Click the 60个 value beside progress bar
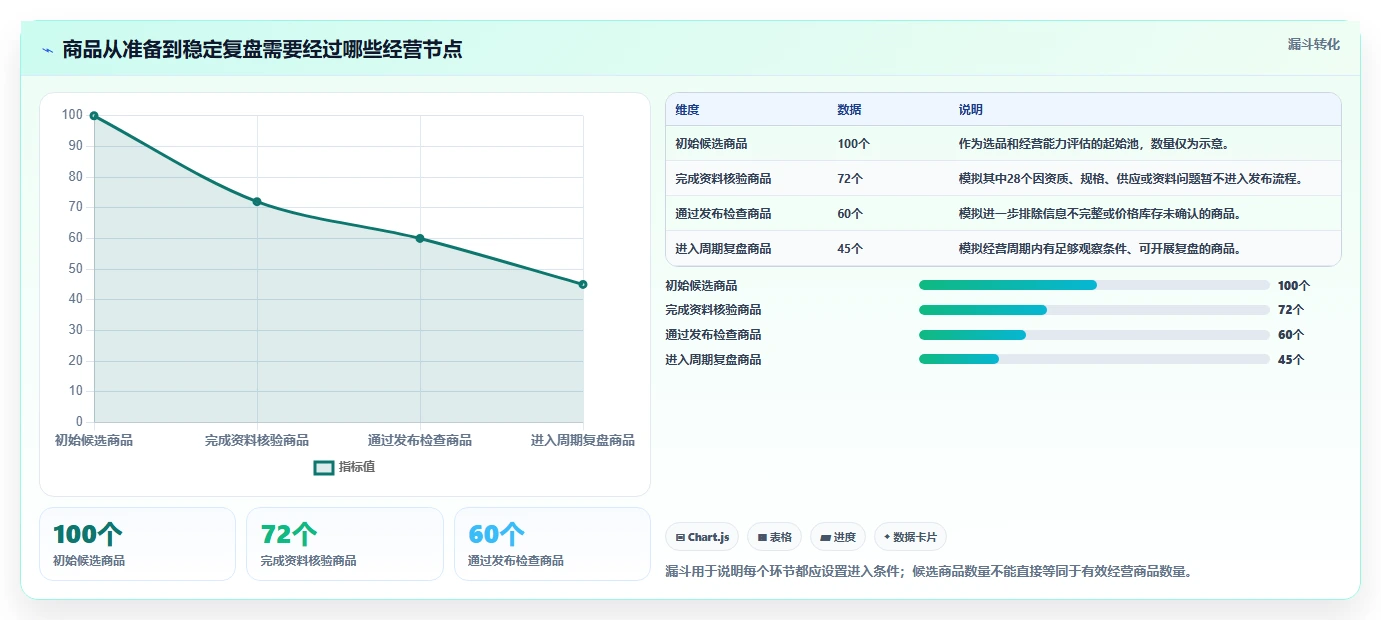Screen dimensions: 1381x620 tap(1291, 335)
